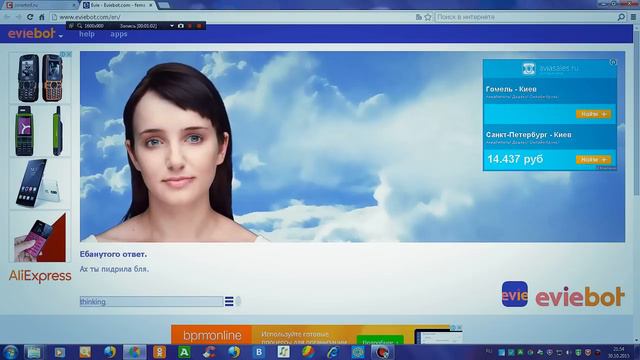The height and width of the screenshot is (360, 640).
Task: Click Evie's avatar image
Action: (x=178, y=153)
